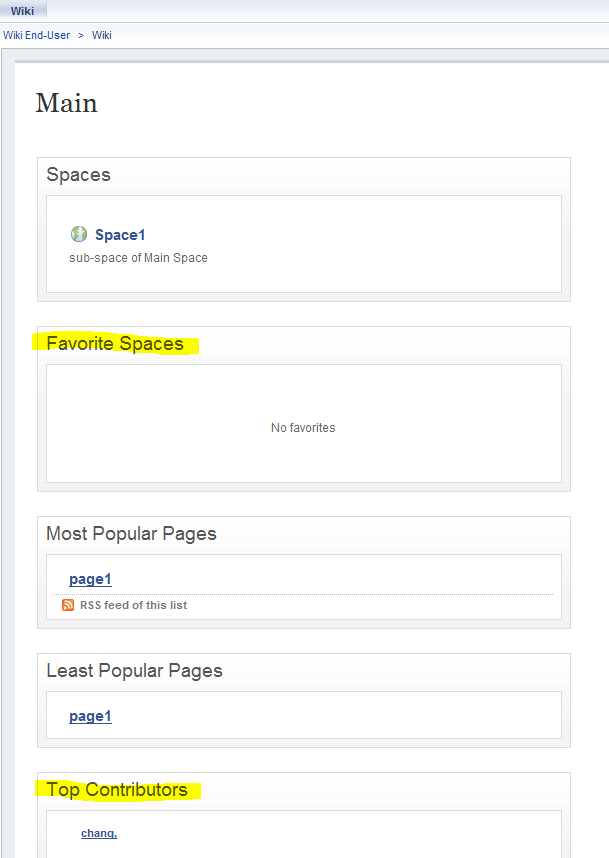609x858 pixels.
Task: Open the Space1 space link
Action: point(120,235)
